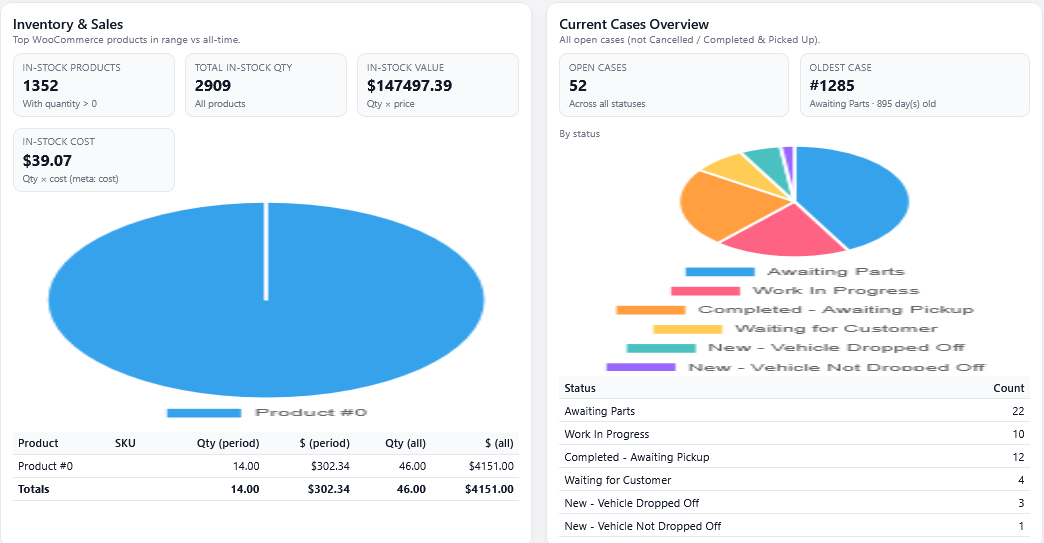Select the Product #0 row in products table

[x=265, y=466]
